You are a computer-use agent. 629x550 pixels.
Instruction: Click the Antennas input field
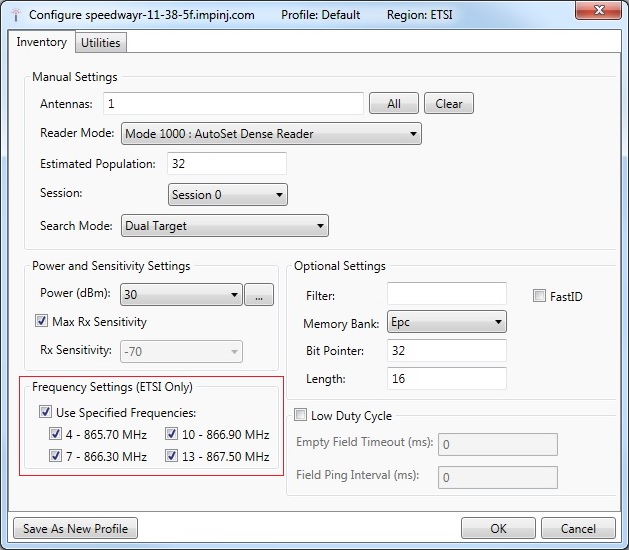[233, 104]
